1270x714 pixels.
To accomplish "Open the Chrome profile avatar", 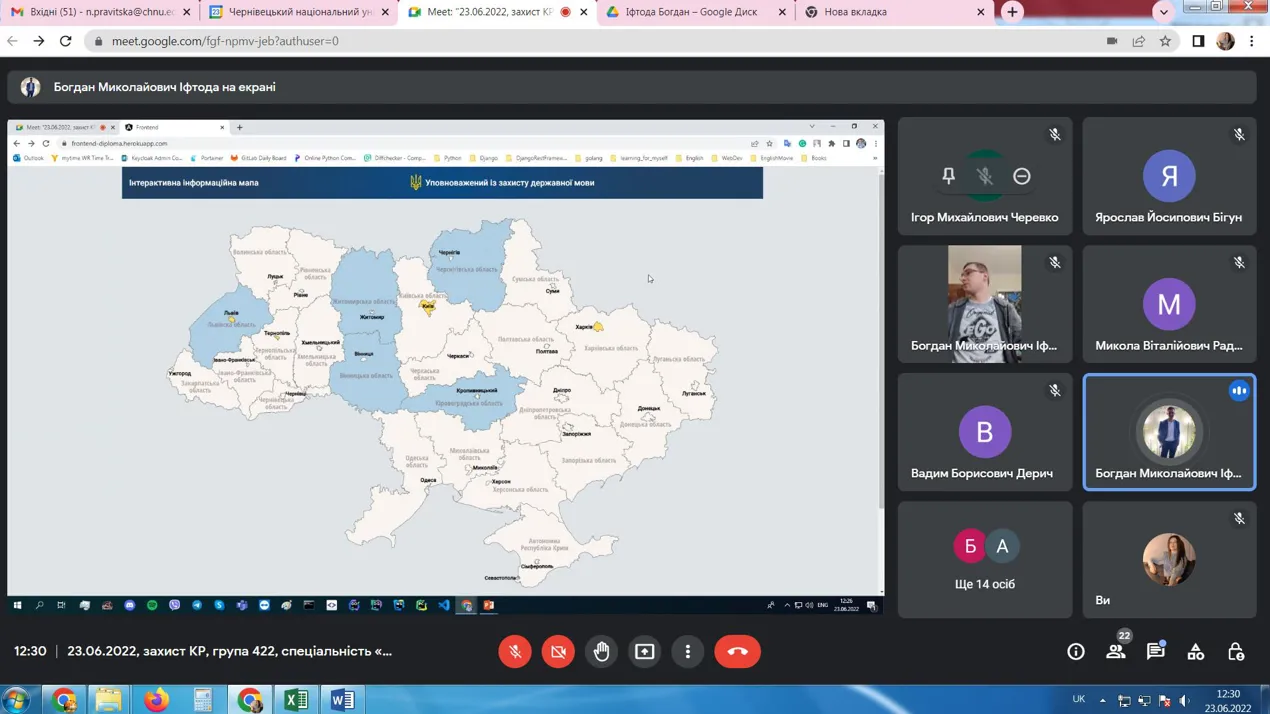I will click(1225, 41).
